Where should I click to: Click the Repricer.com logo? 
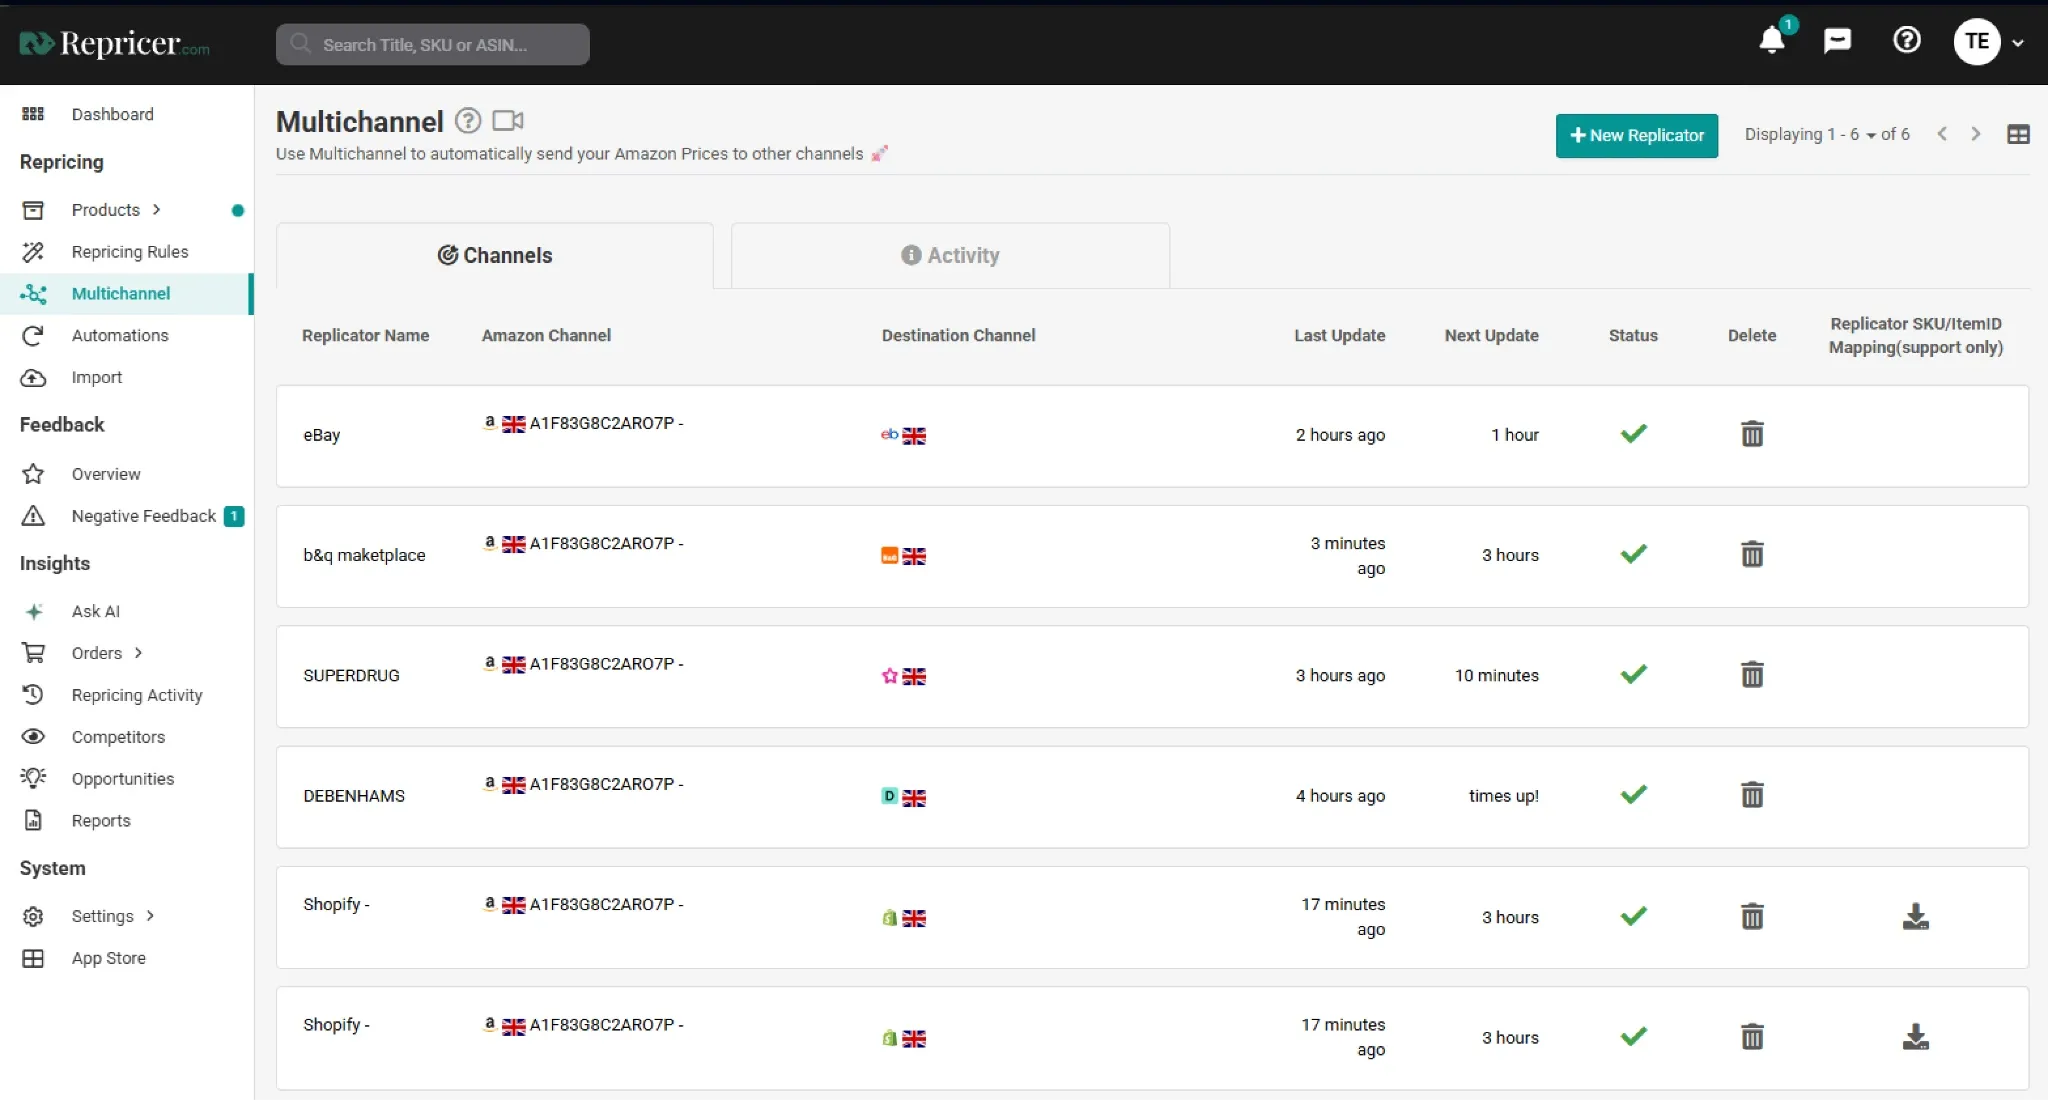tap(114, 43)
